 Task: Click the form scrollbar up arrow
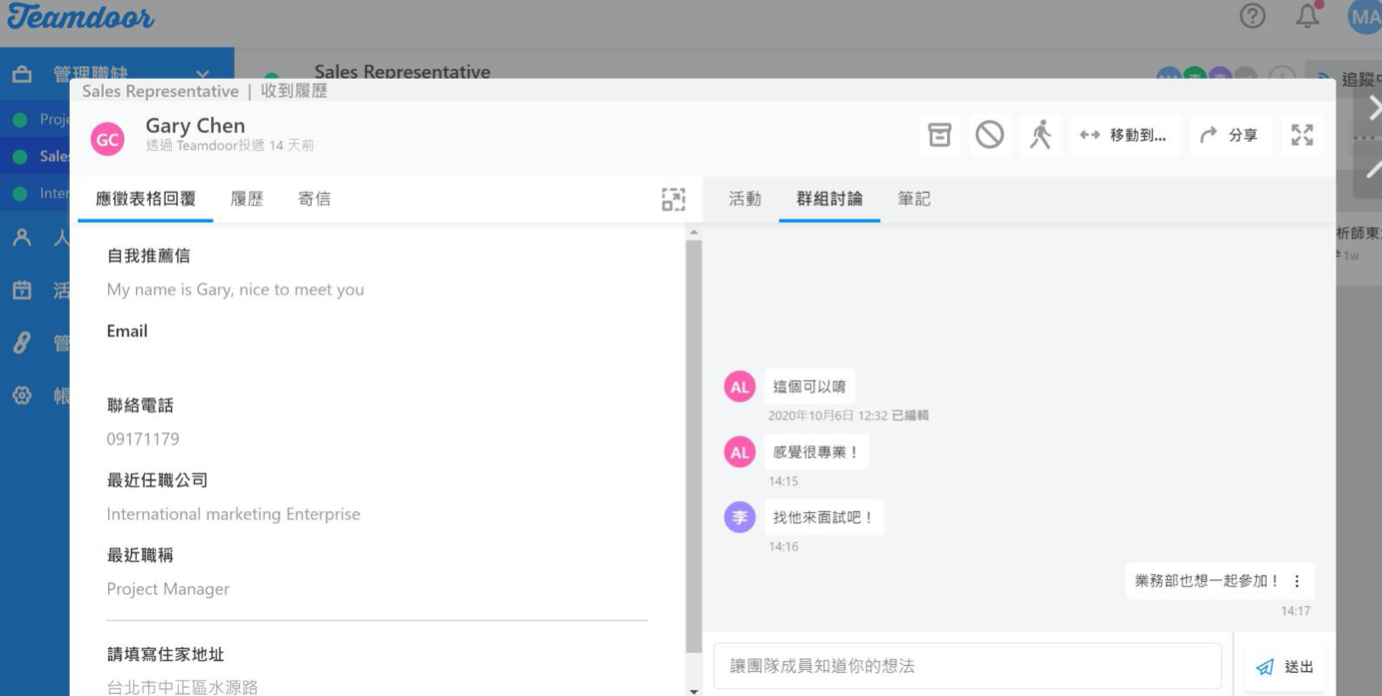coord(694,232)
